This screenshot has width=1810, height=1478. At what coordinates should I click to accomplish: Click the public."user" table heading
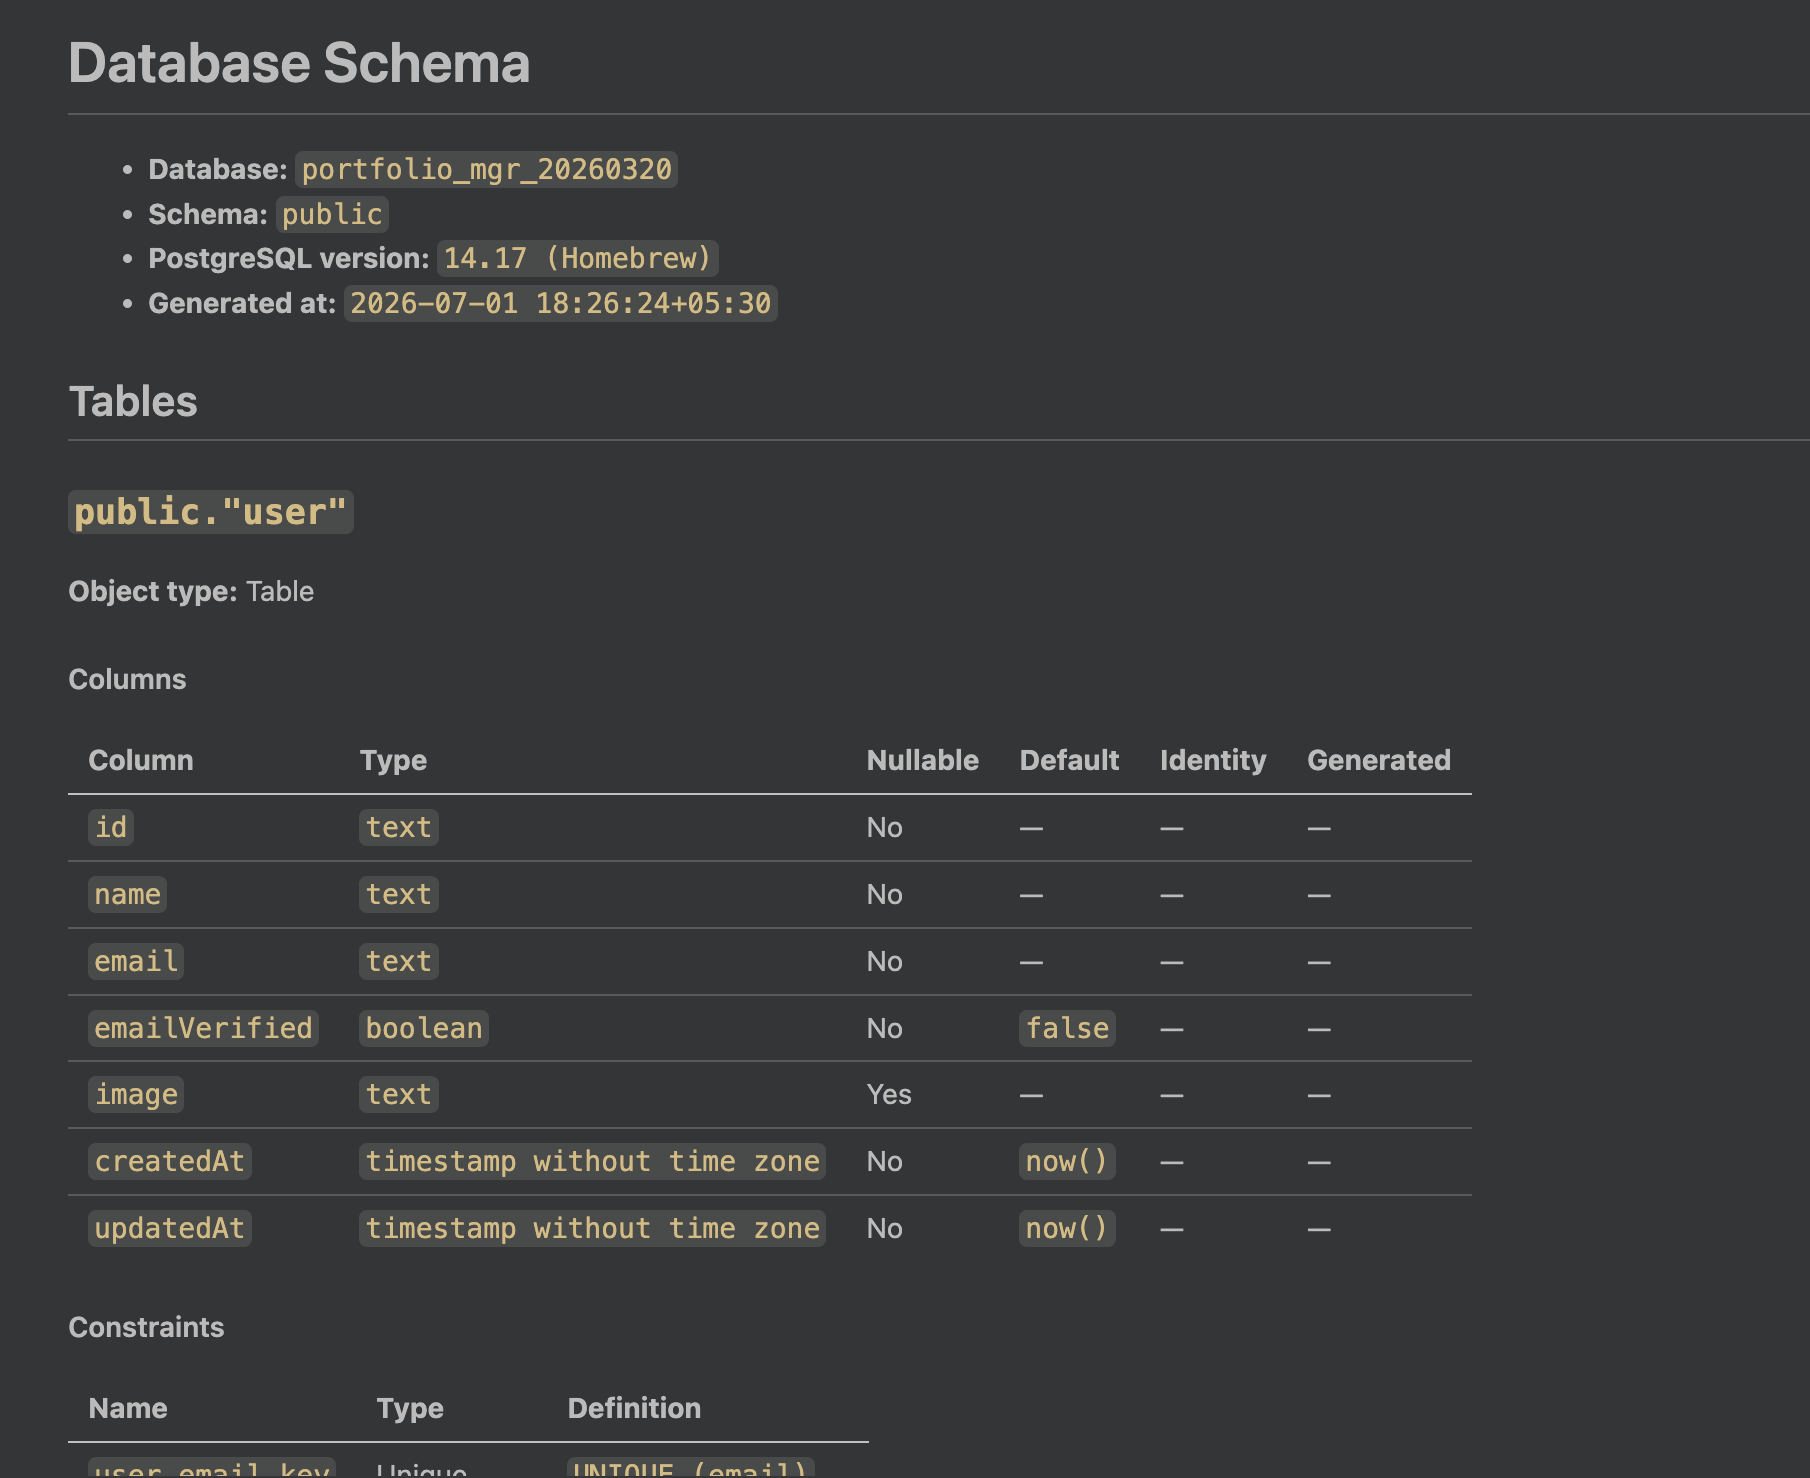tap(211, 512)
